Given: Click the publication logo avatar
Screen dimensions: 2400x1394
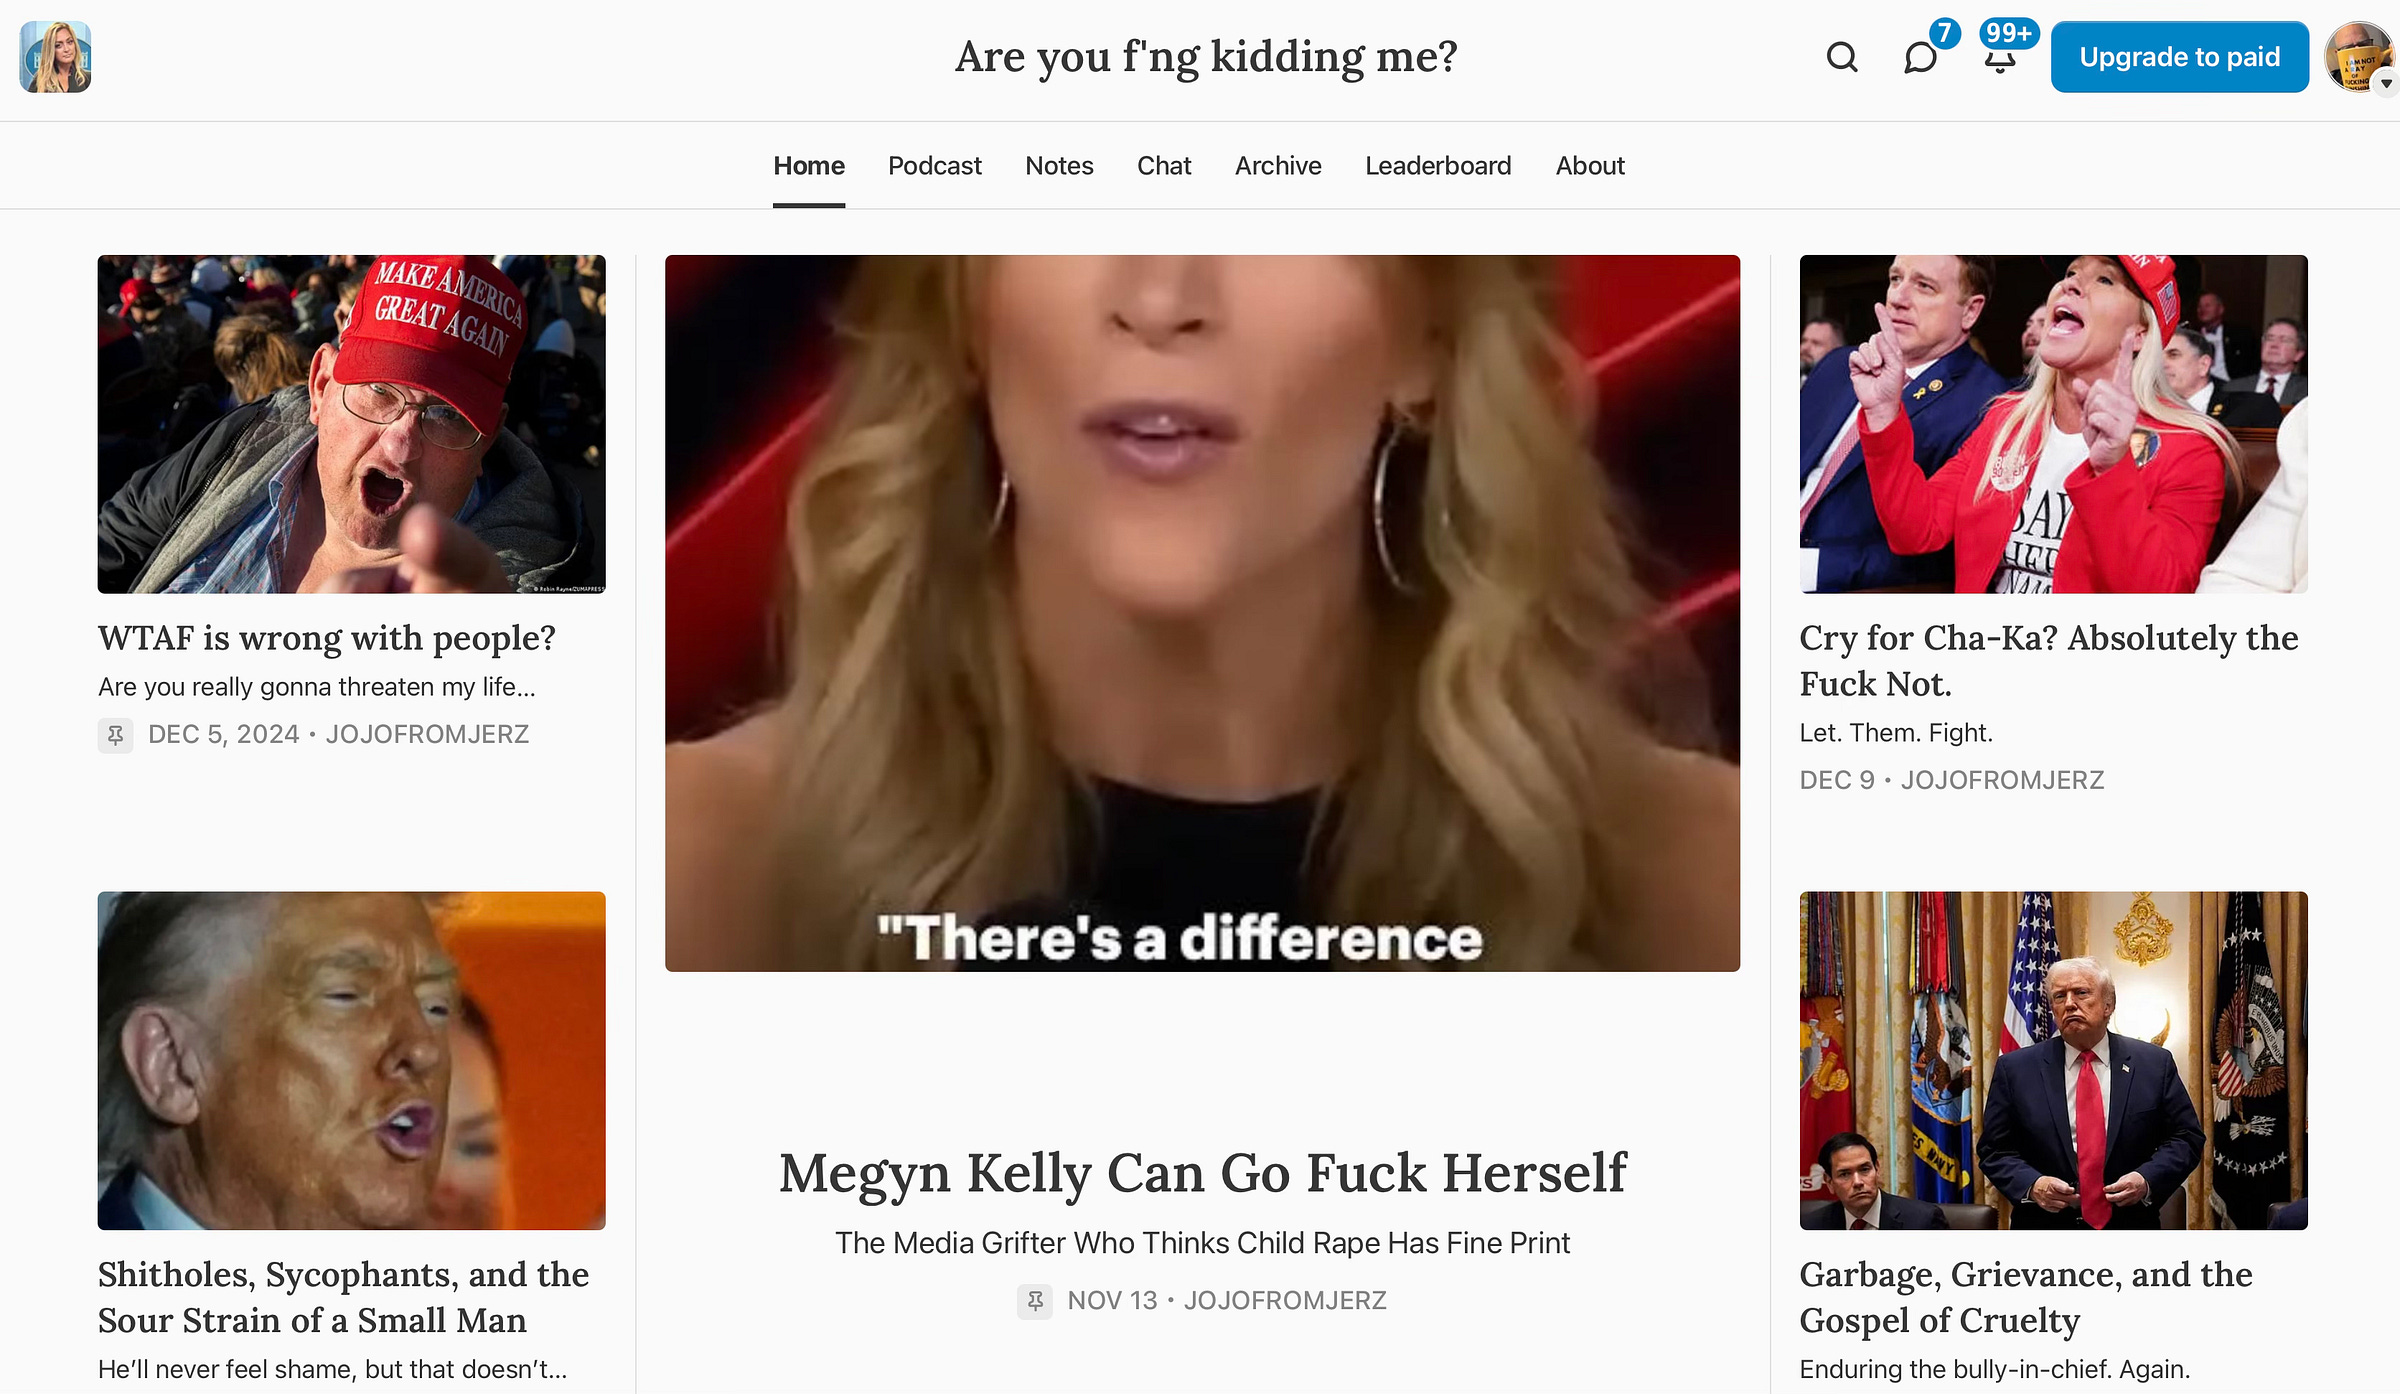Looking at the screenshot, I should coord(56,57).
